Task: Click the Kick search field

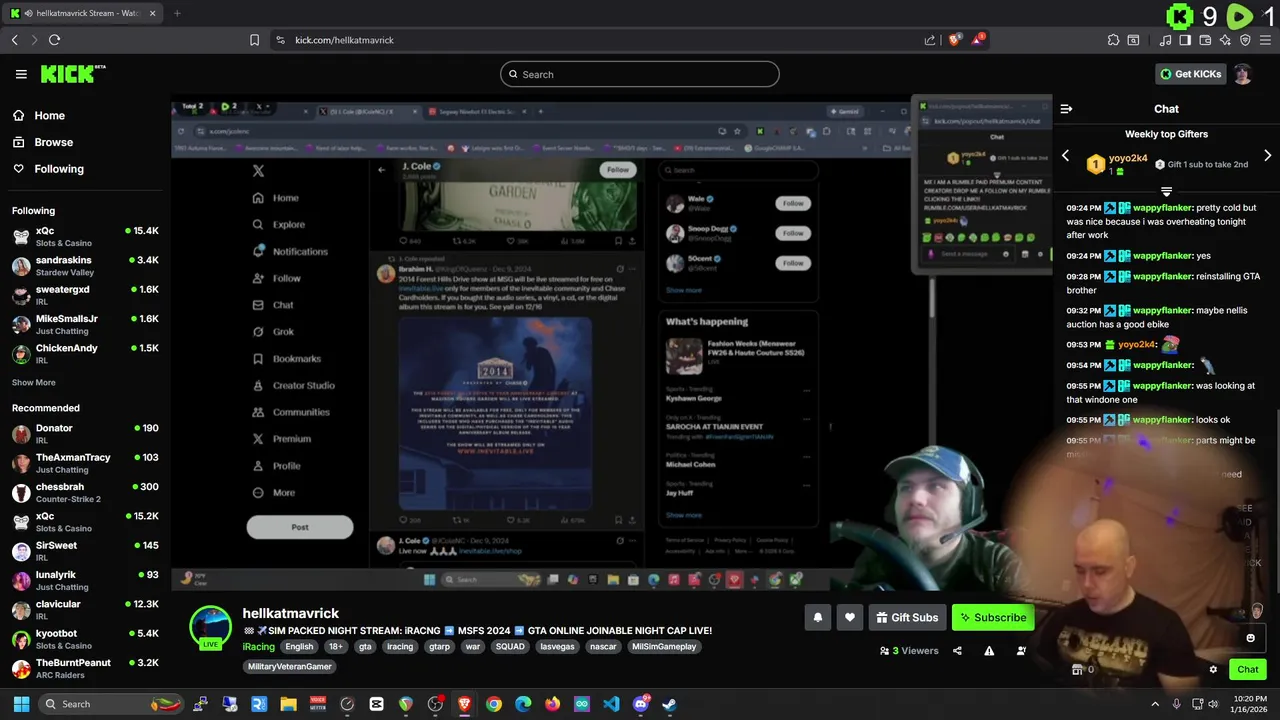Action: [640, 74]
